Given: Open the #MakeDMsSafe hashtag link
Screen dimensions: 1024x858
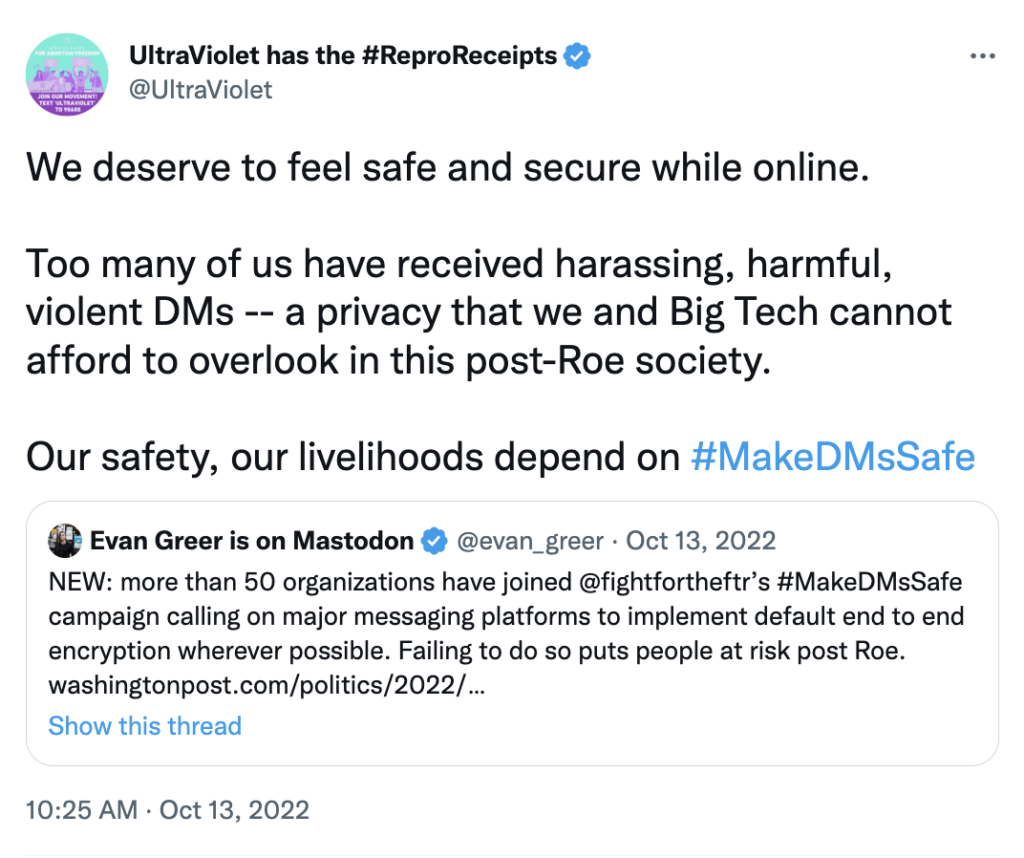Looking at the screenshot, I should tap(833, 457).
